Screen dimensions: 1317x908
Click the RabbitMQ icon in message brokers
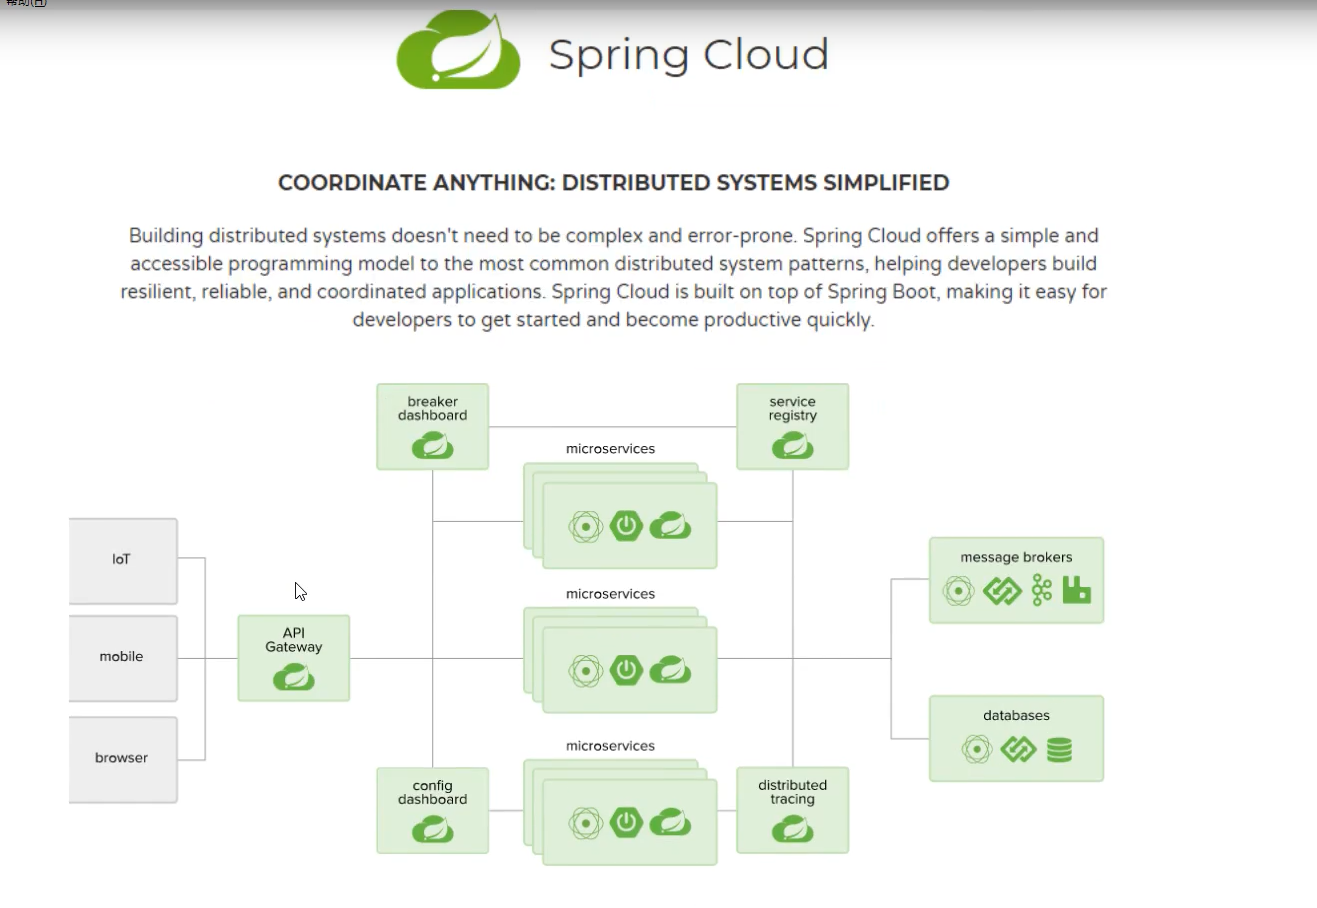click(1076, 591)
